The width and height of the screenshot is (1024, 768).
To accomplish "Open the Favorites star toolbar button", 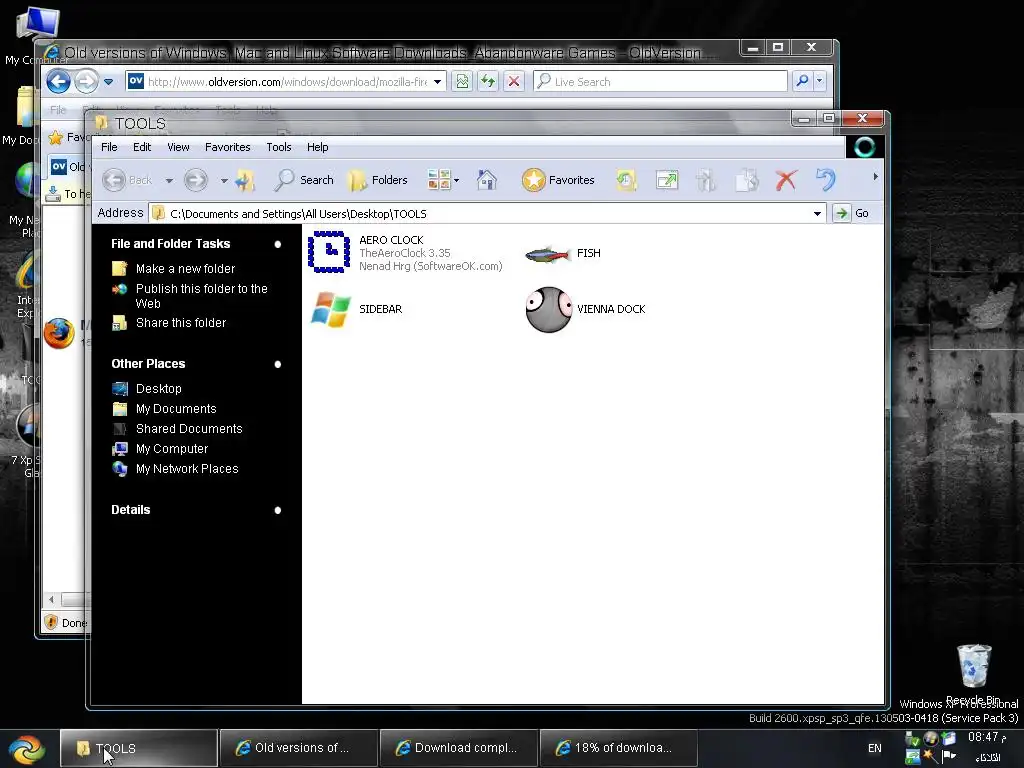I will (x=558, y=180).
